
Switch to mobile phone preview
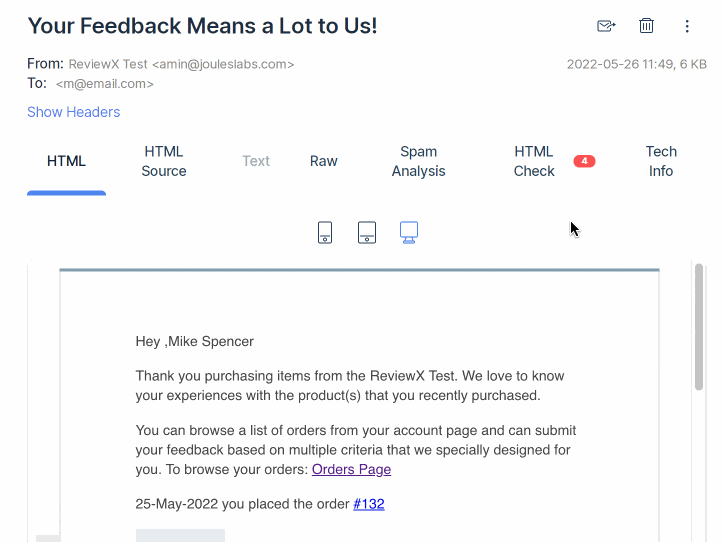(325, 233)
